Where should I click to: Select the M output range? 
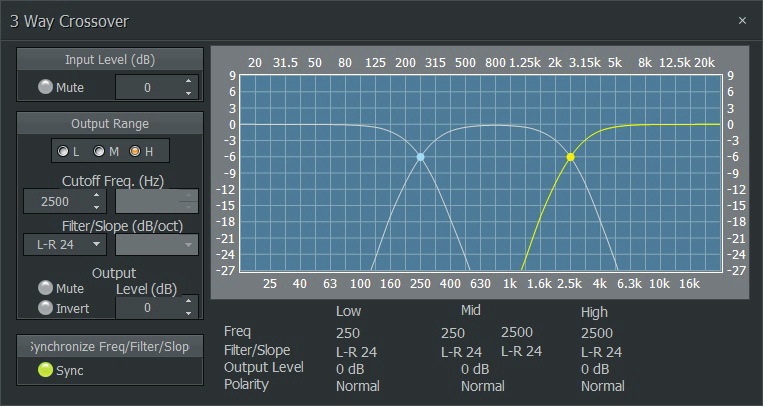tap(101, 151)
